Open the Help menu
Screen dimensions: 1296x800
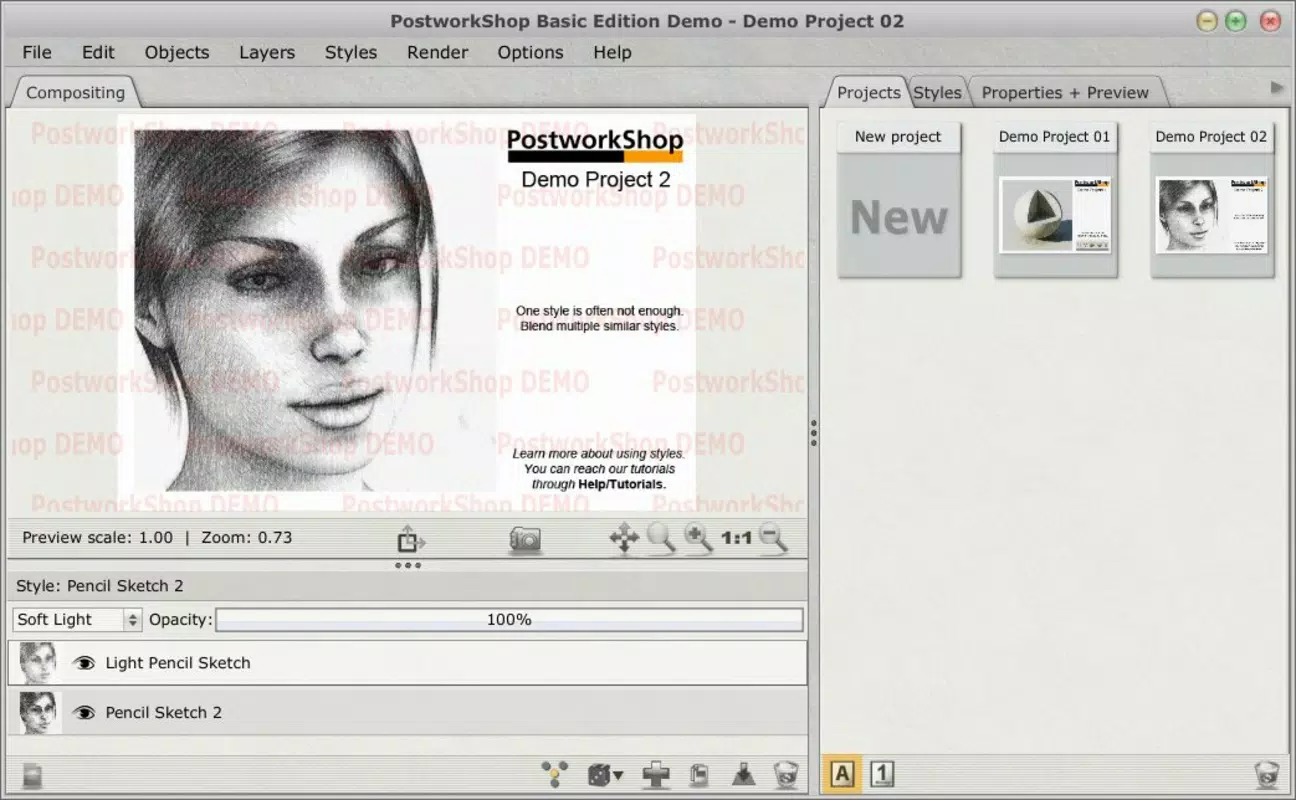pos(612,52)
